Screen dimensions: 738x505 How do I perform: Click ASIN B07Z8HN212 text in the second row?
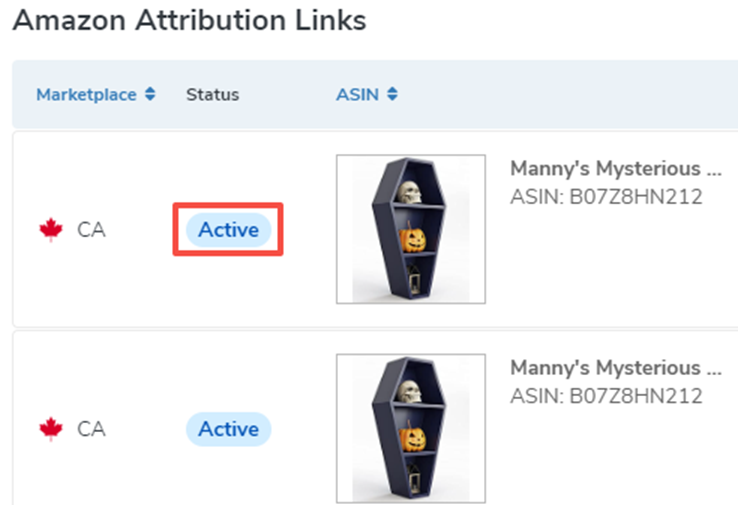coord(606,397)
